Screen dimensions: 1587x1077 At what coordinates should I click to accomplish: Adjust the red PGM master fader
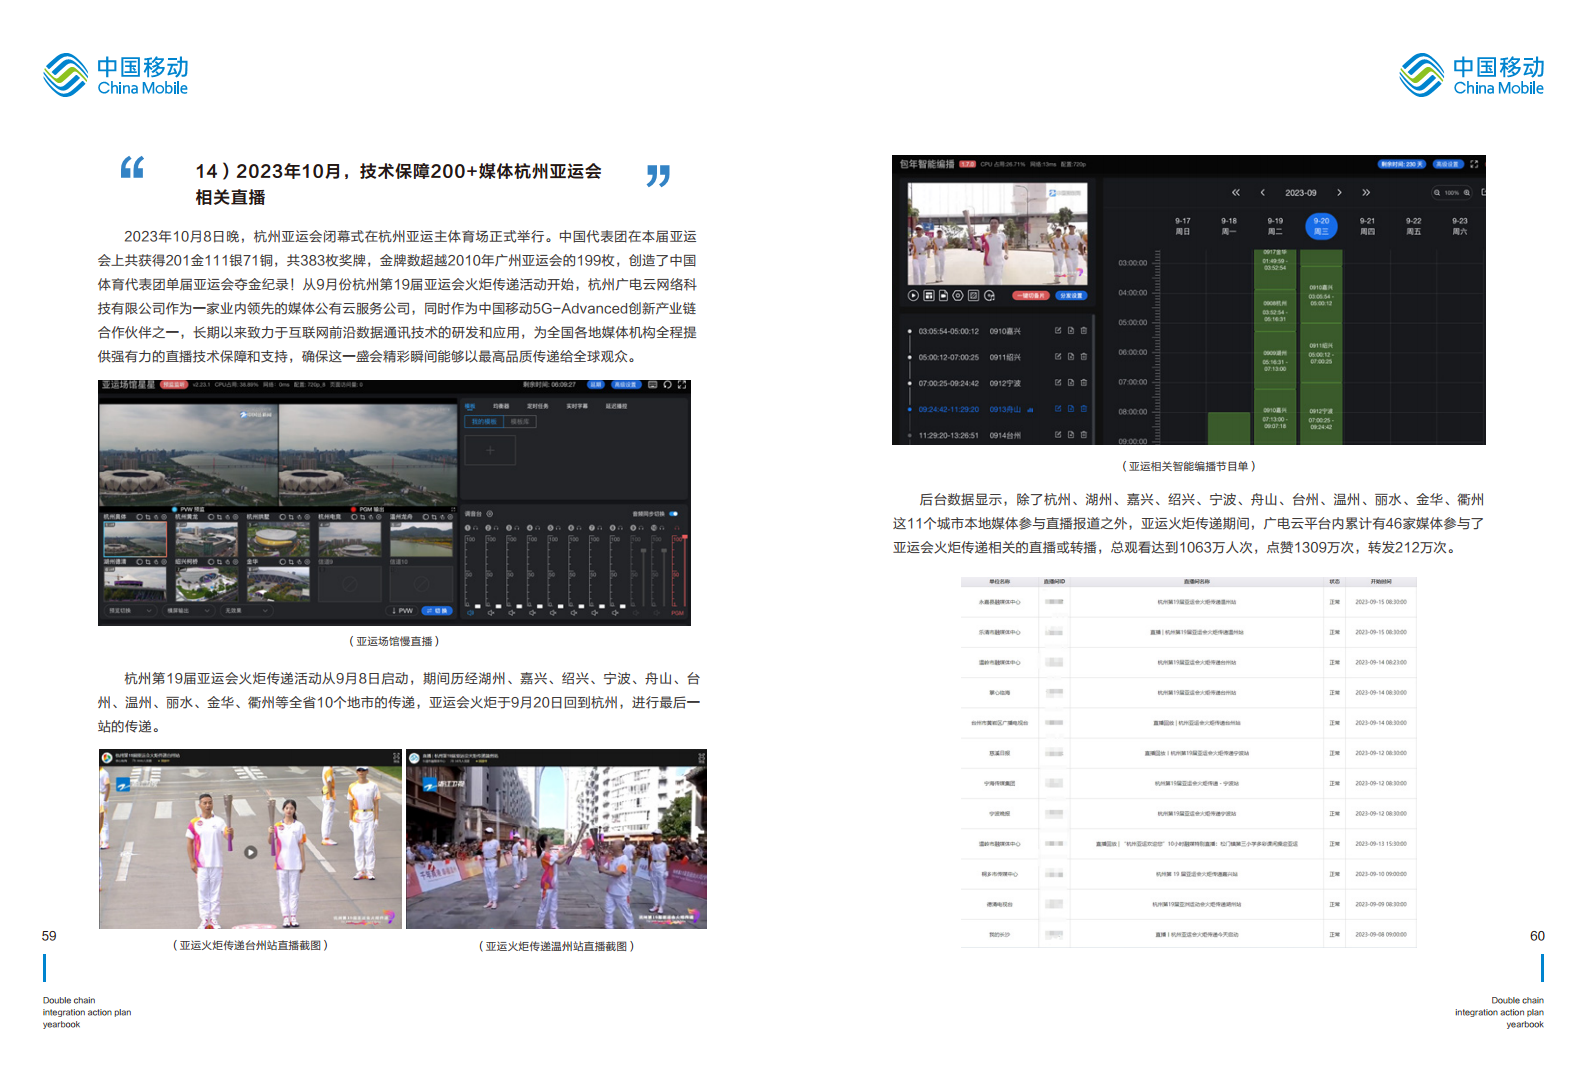click(684, 538)
